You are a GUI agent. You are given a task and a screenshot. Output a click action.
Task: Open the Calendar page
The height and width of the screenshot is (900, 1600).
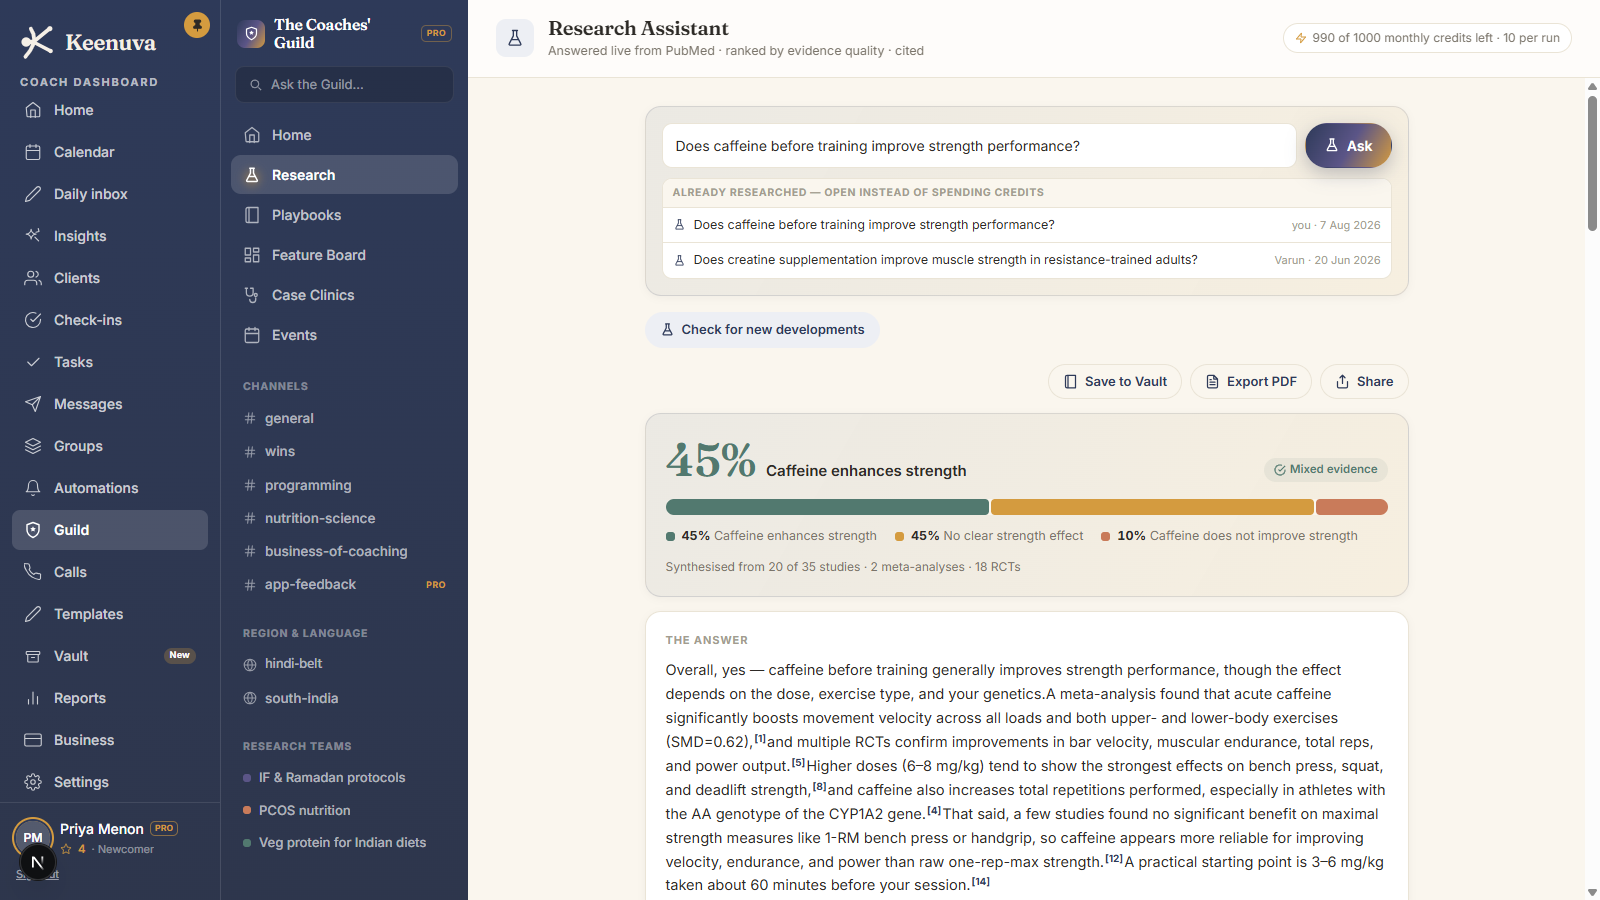(110, 152)
